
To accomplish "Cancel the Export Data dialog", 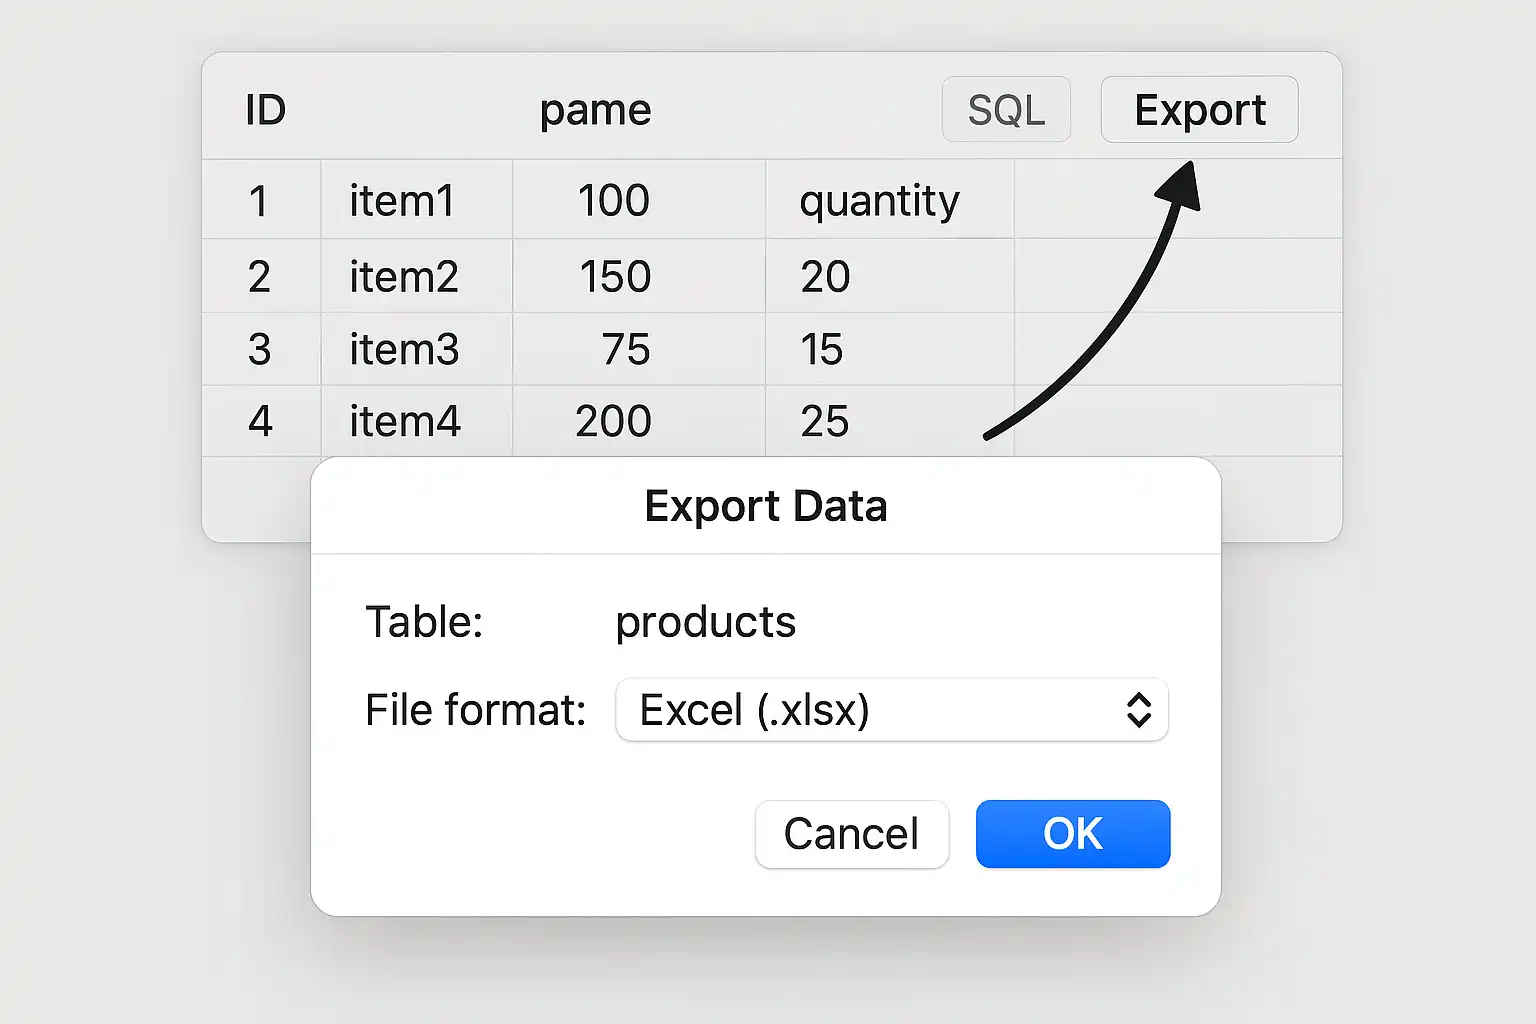I will [852, 834].
